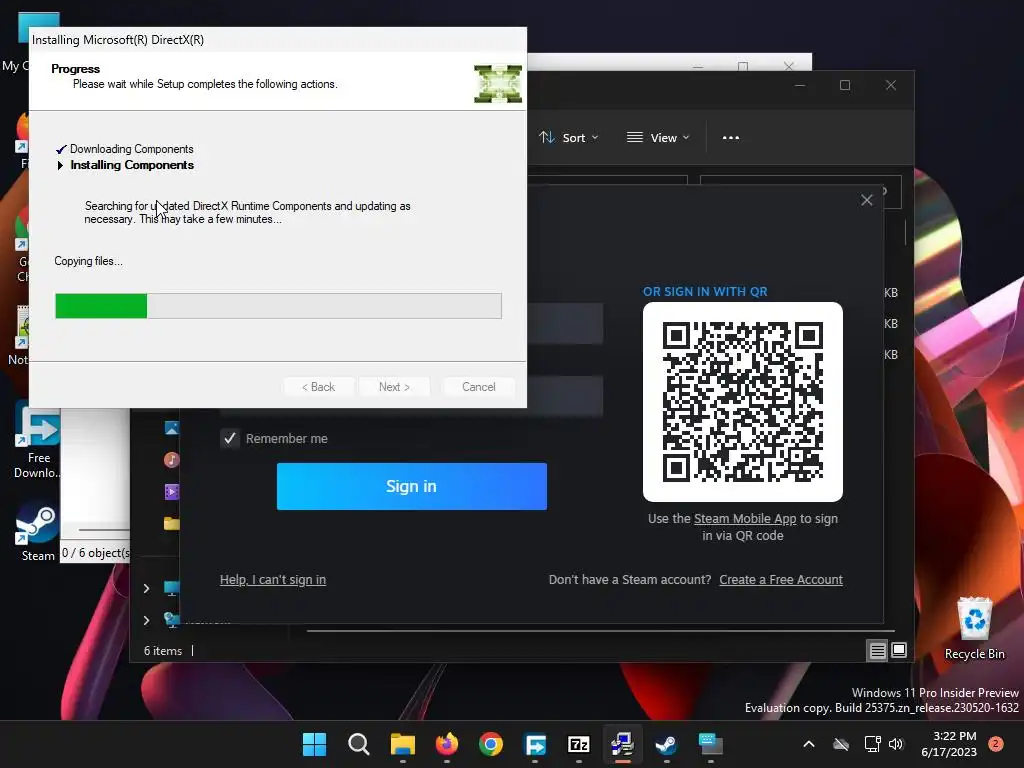Click the Back button in DirectX installer
Viewport: 1024px width, 768px height.
click(x=319, y=387)
